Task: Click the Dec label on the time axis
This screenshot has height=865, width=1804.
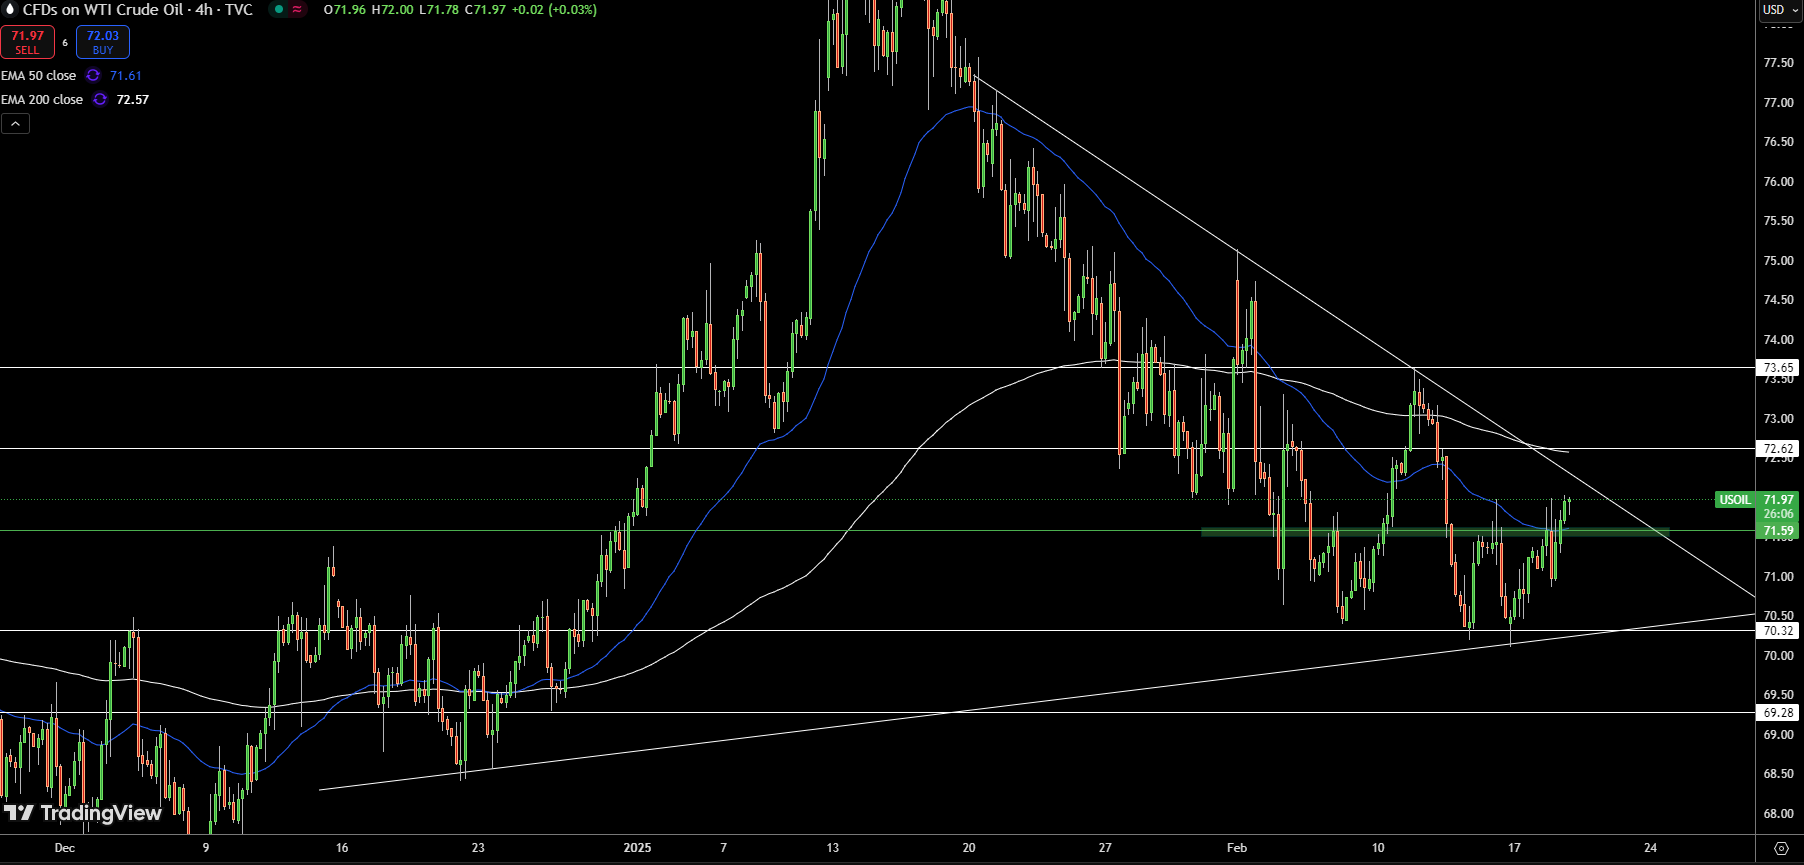Action: point(65,848)
